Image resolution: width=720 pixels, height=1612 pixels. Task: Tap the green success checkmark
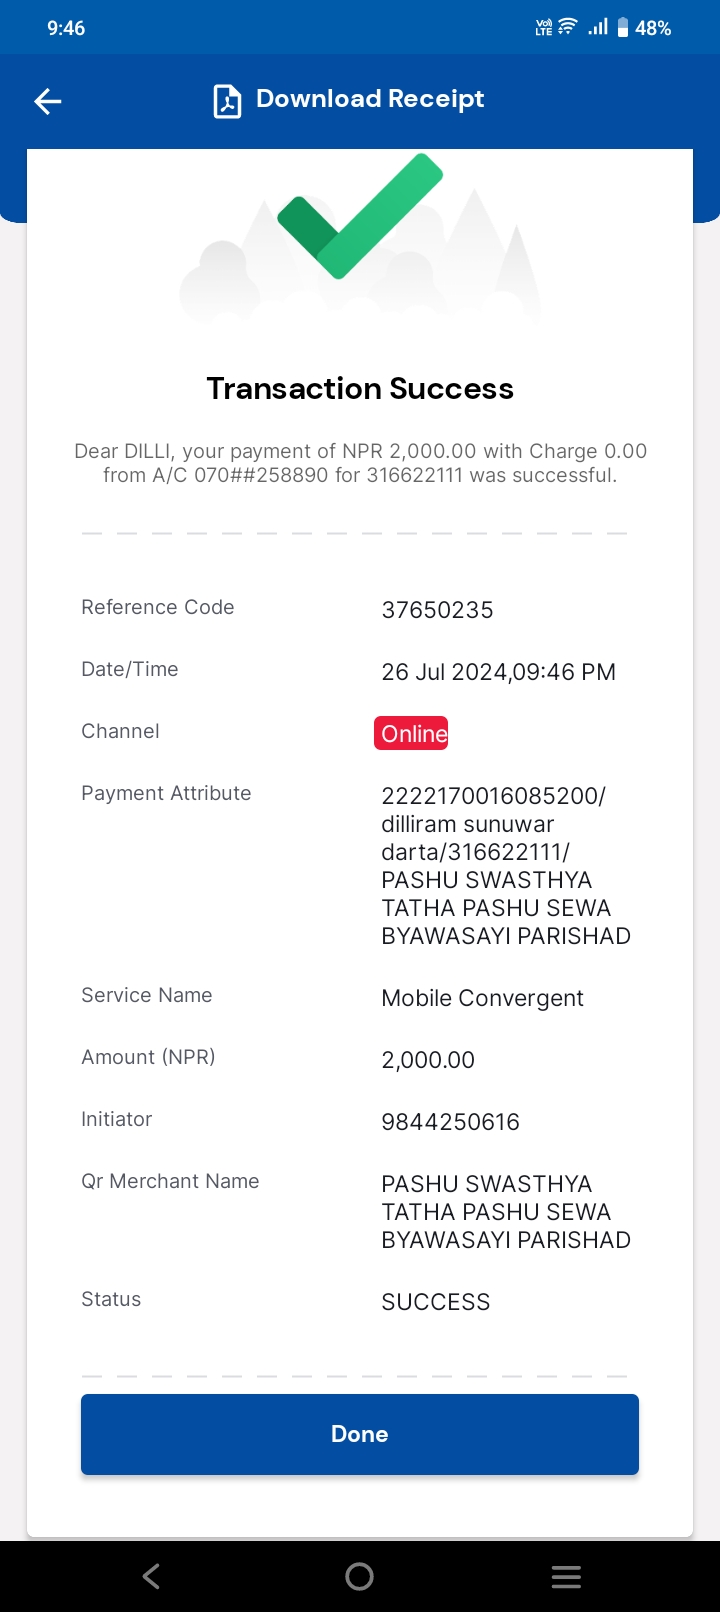(x=360, y=216)
